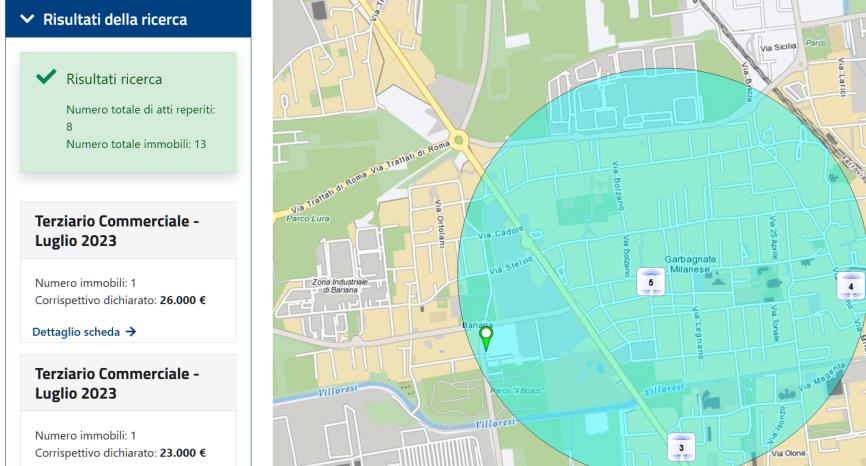Click the Numero totale immobili: 13 text
This screenshot has height=466, width=866.
135,144
